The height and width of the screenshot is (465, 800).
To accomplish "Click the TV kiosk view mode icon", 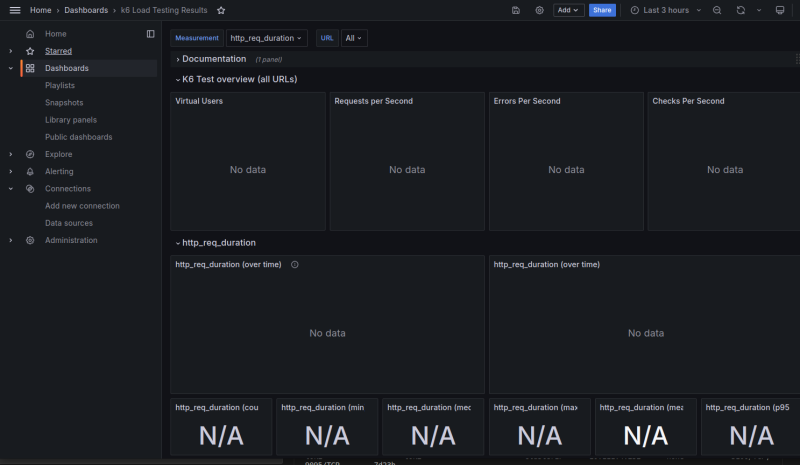I will [780, 10].
